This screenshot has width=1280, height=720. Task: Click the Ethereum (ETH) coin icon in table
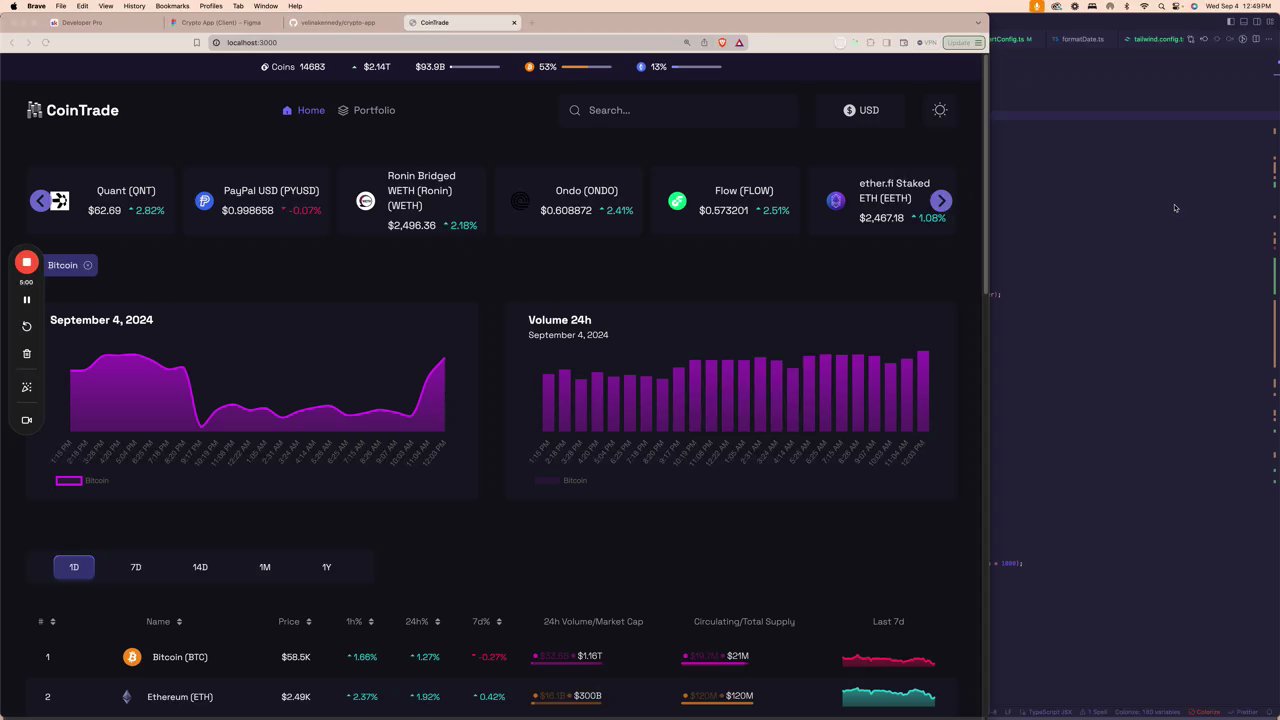pyautogui.click(x=126, y=697)
